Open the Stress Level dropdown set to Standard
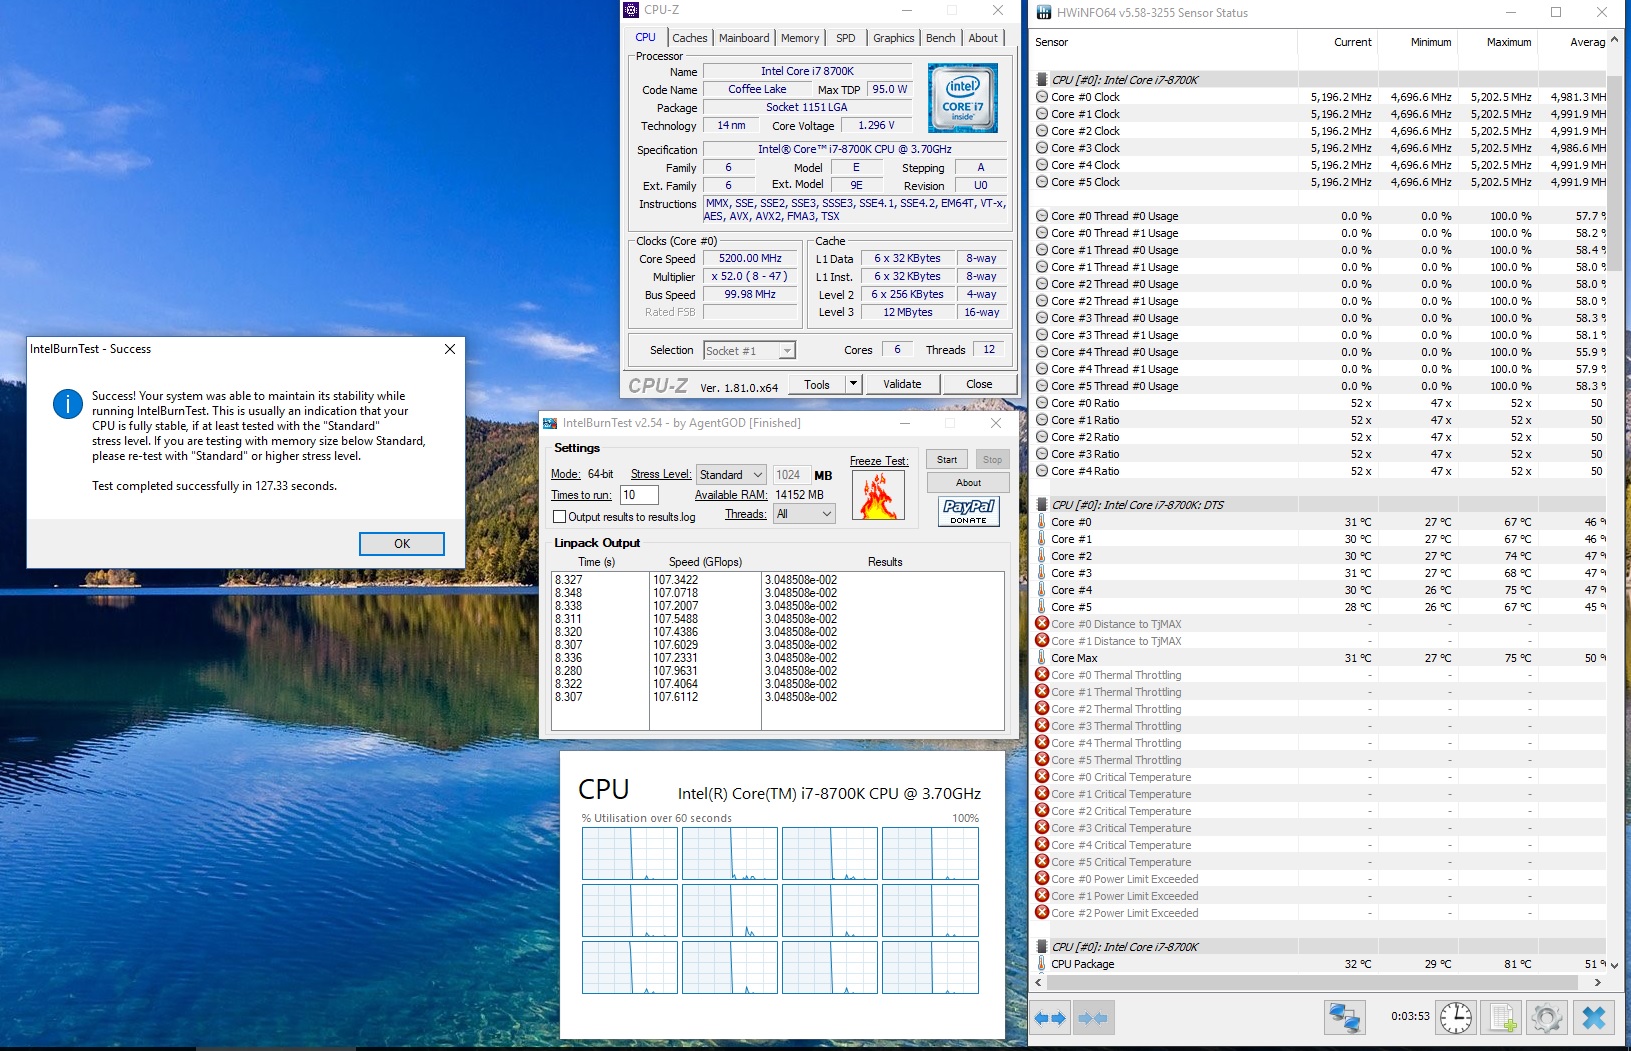 (x=732, y=474)
